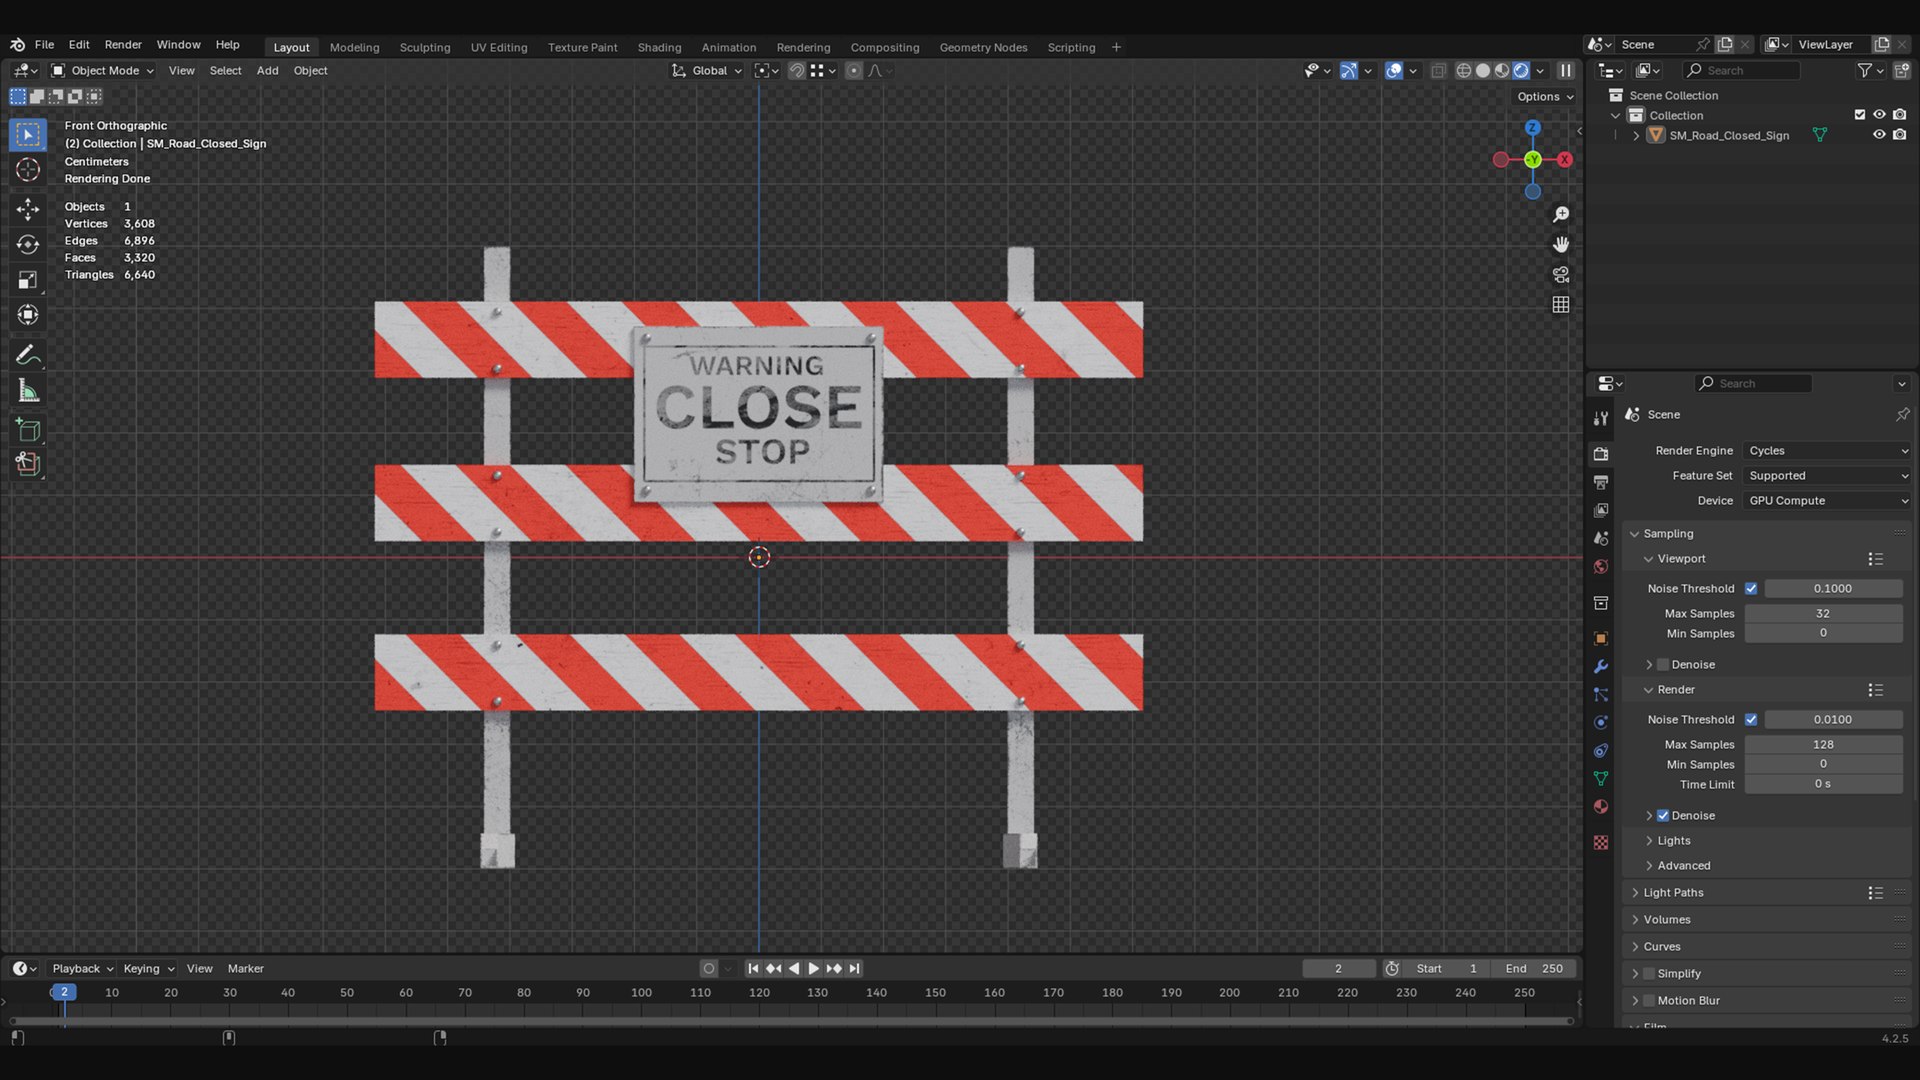The image size is (1920, 1080).
Task: Click the pan view hand icon
Action: pos(1560,245)
